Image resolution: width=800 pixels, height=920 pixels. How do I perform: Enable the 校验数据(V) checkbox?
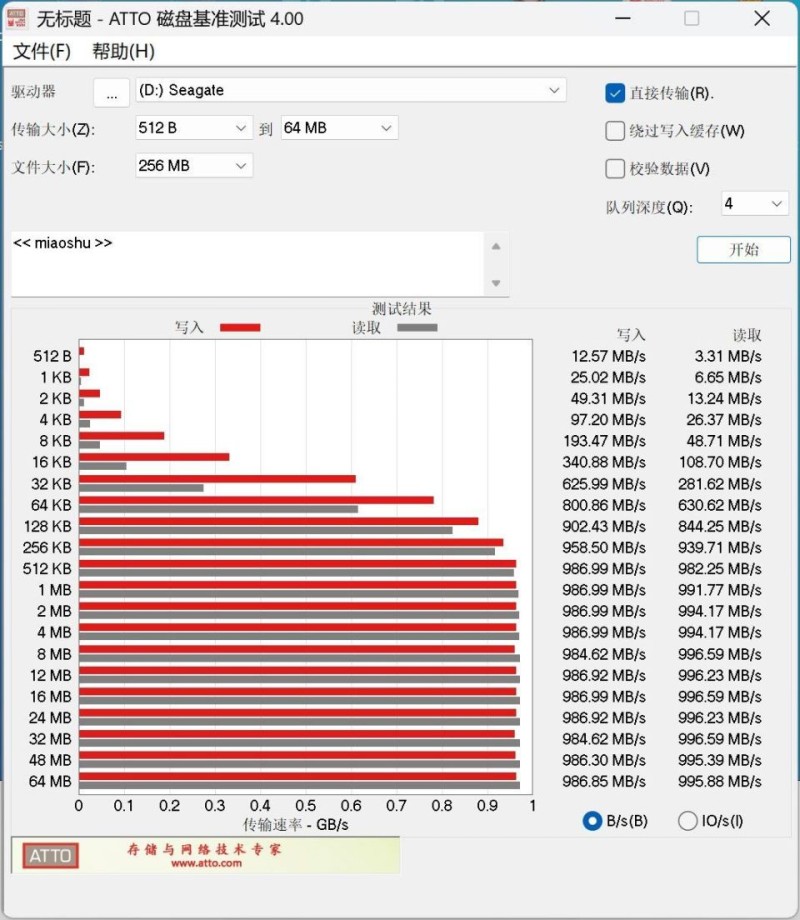(x=615, y=169)
